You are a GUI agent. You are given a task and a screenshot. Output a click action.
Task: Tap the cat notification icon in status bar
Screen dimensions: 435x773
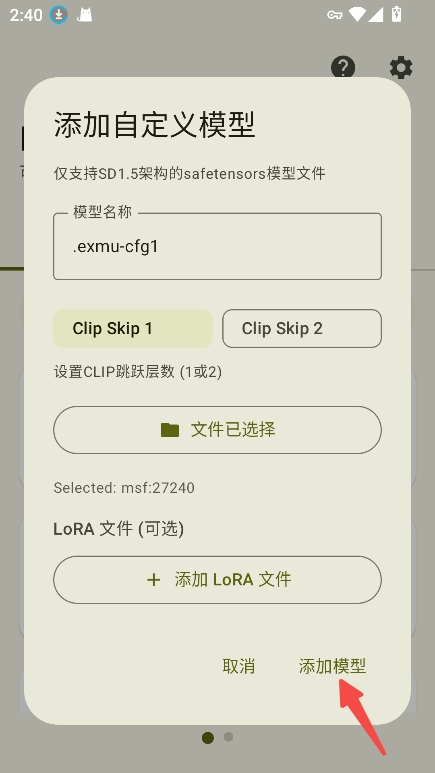(x=85, y=15)
